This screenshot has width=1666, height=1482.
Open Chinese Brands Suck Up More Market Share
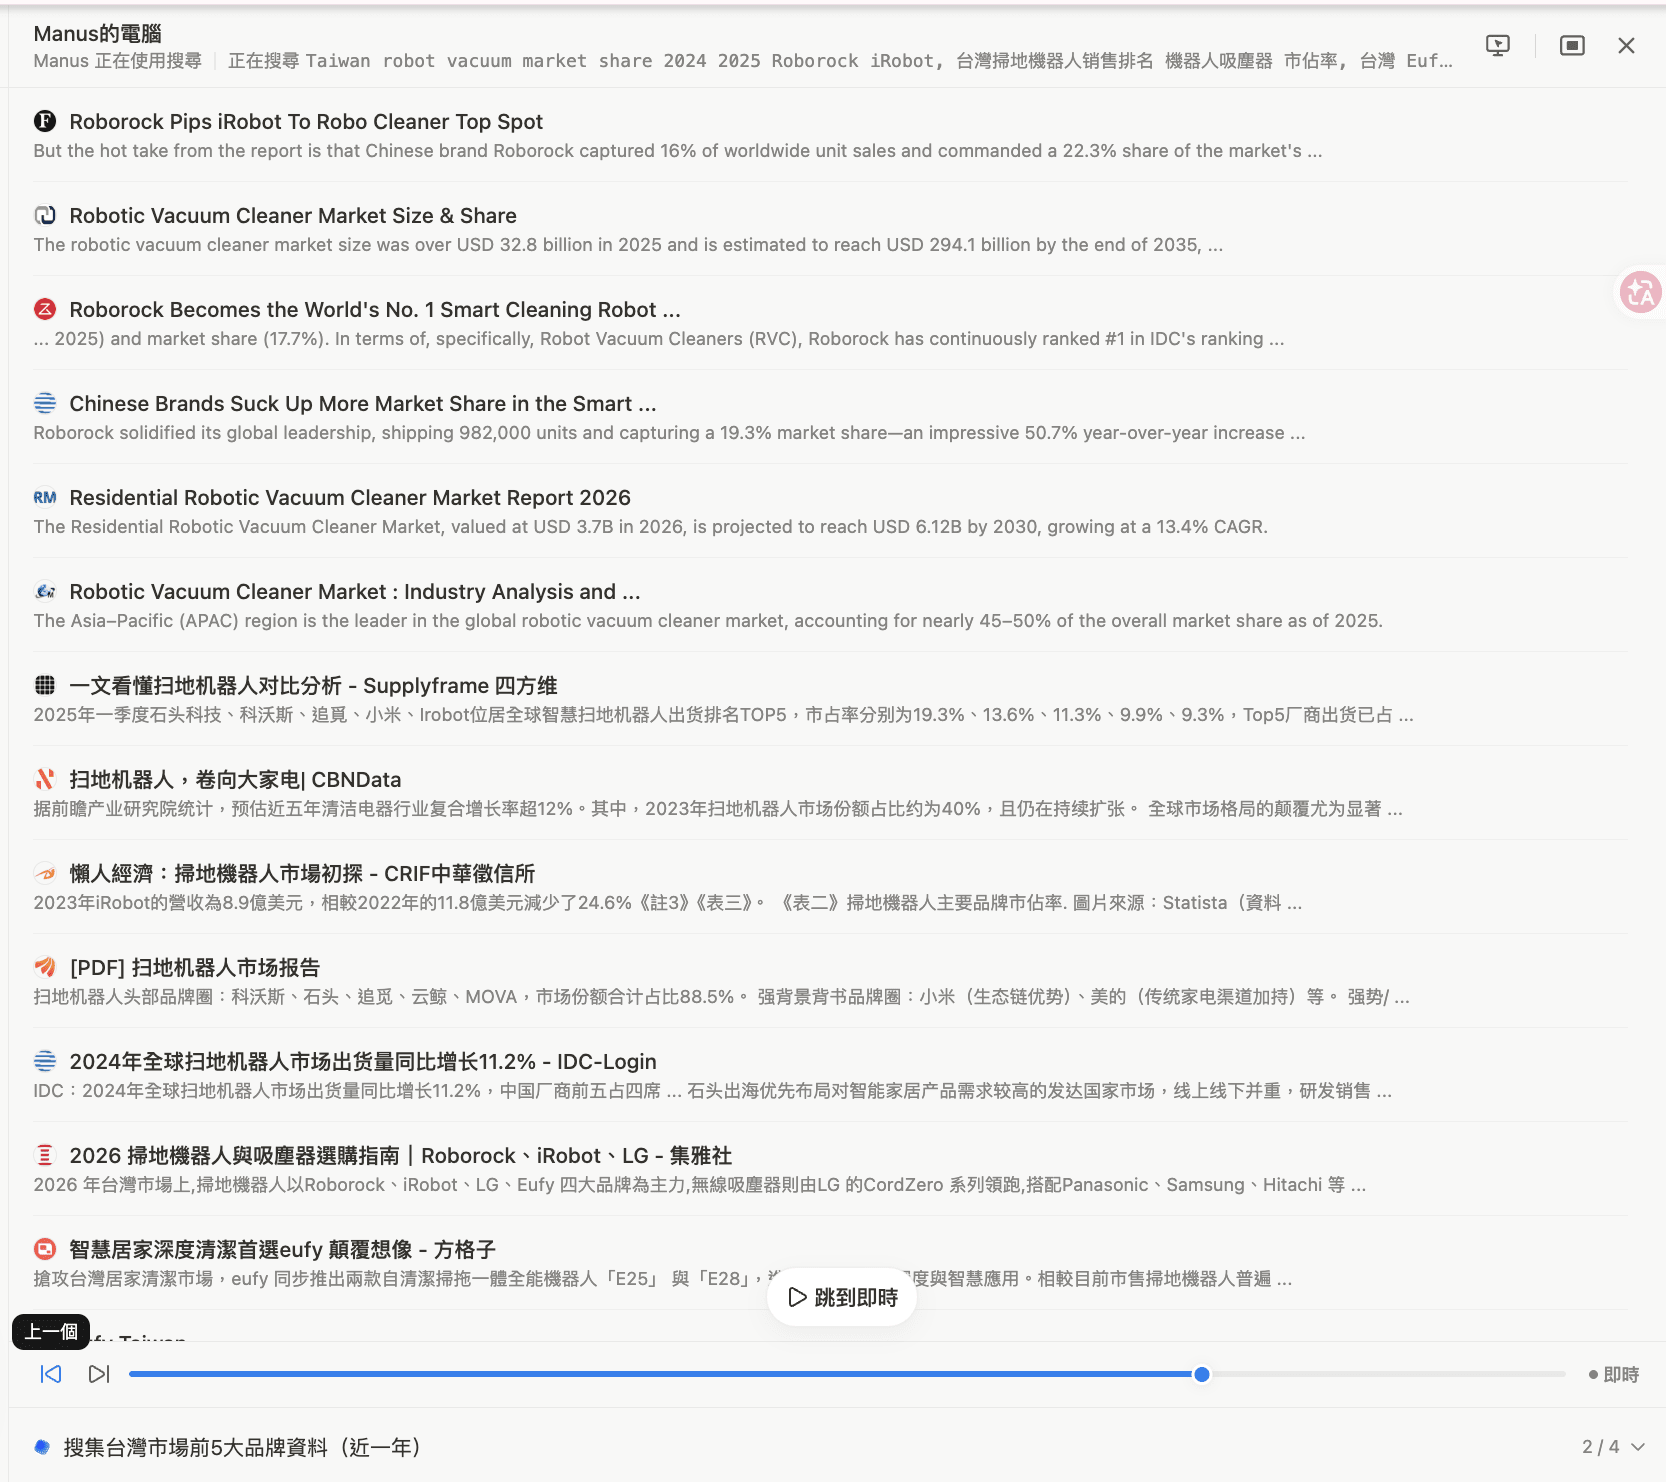363,404
